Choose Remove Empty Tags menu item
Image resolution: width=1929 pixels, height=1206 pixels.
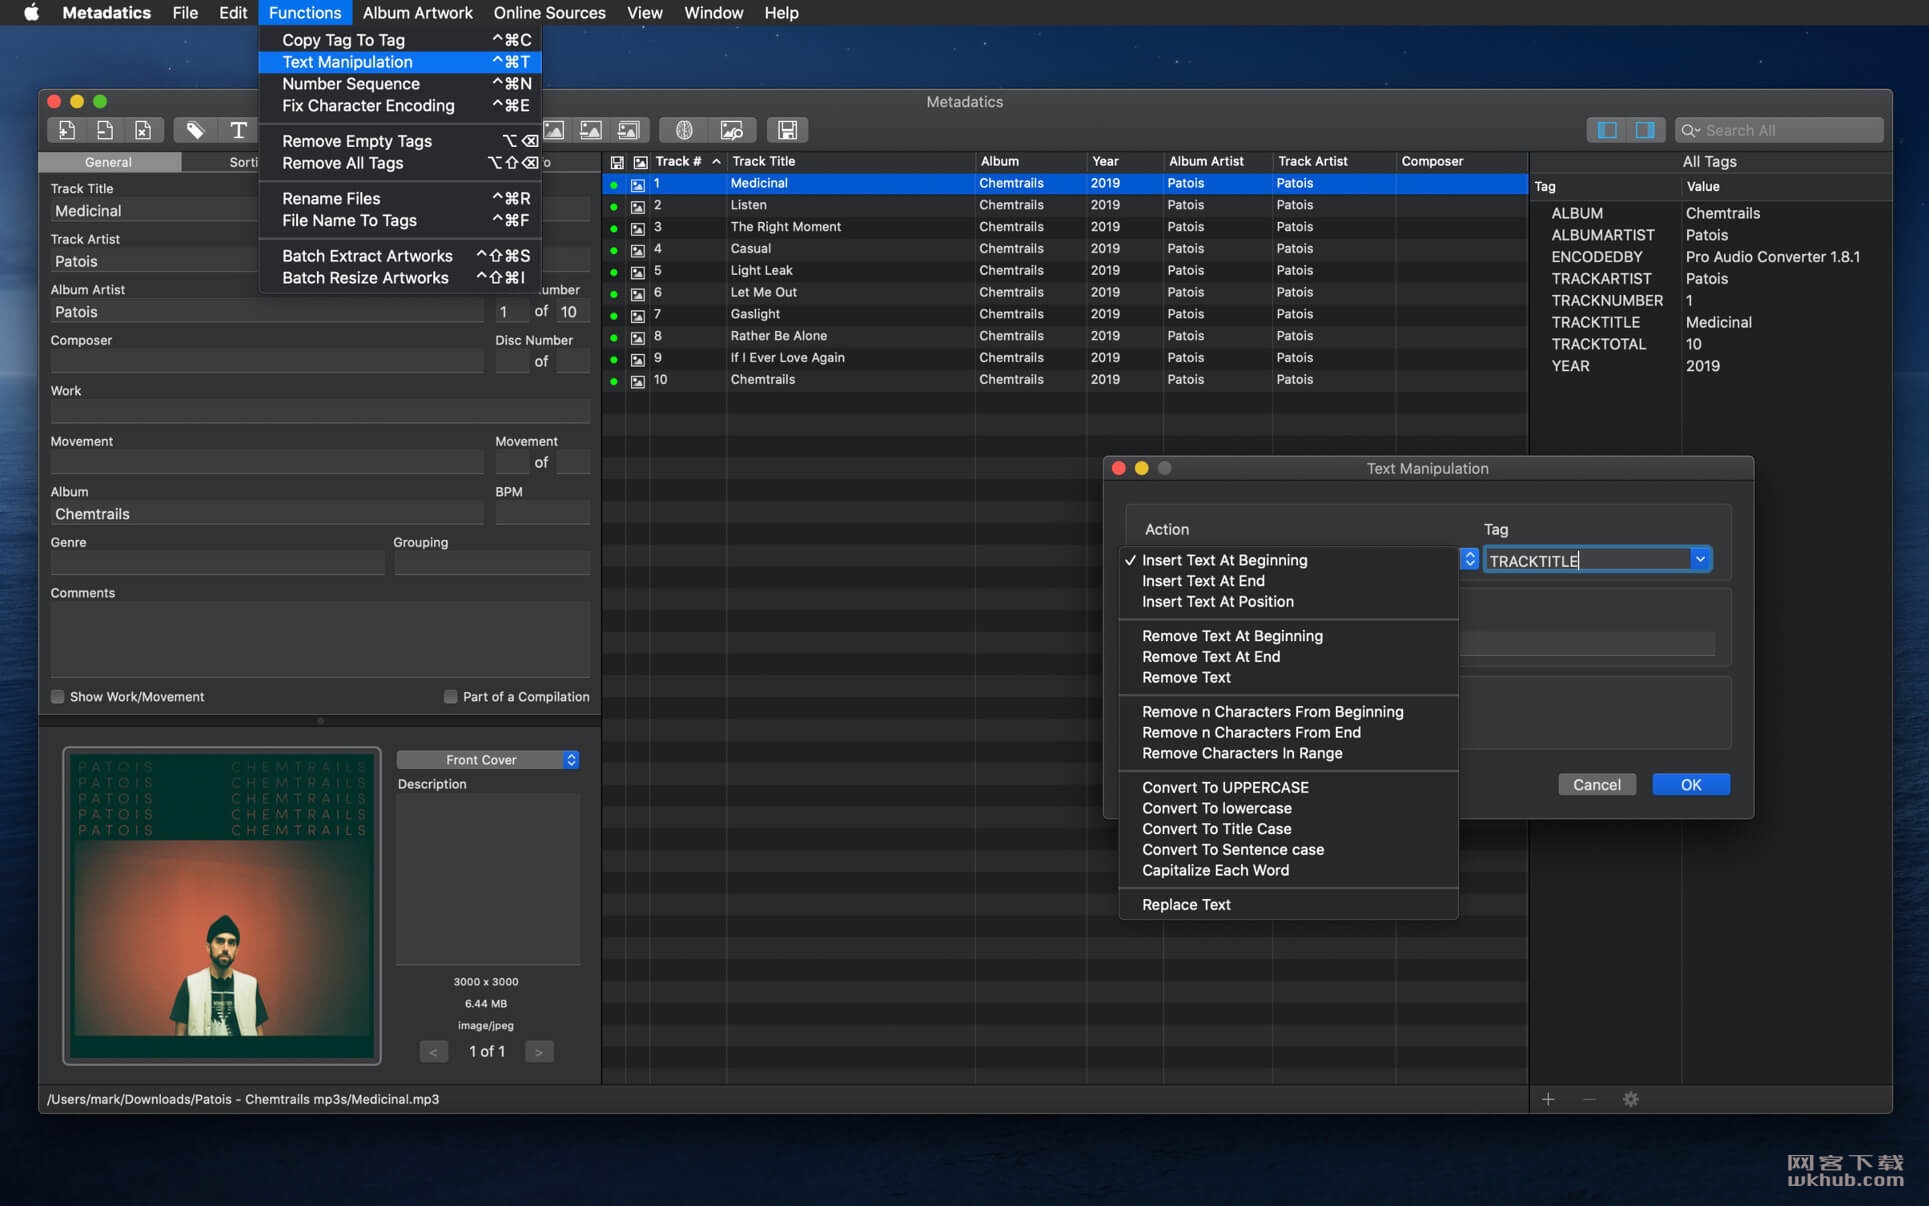tap(400, 141)
